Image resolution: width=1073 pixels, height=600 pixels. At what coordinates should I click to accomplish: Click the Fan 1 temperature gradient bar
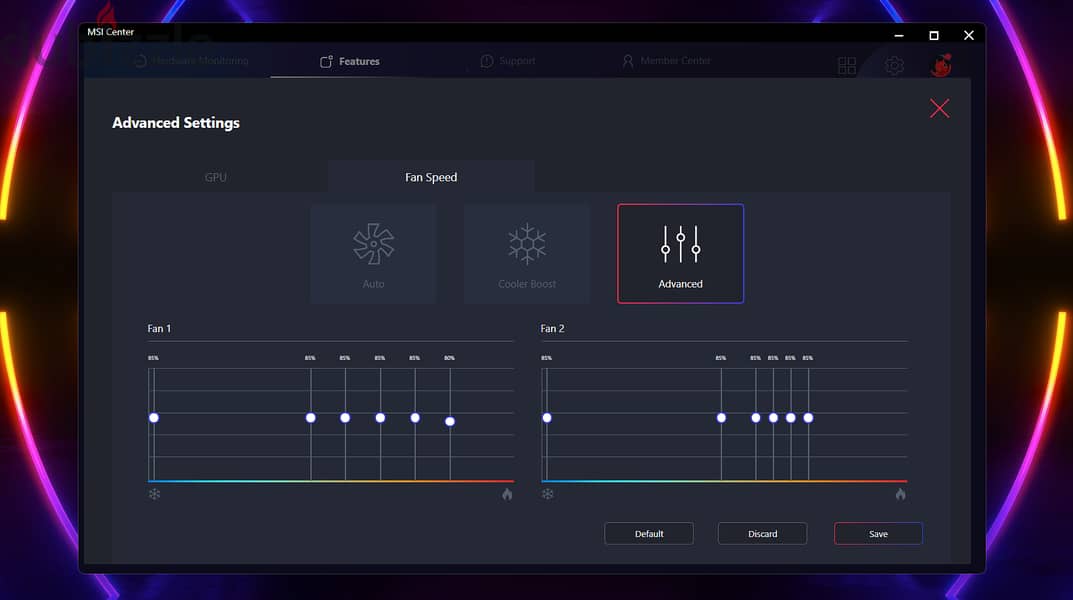331,481
